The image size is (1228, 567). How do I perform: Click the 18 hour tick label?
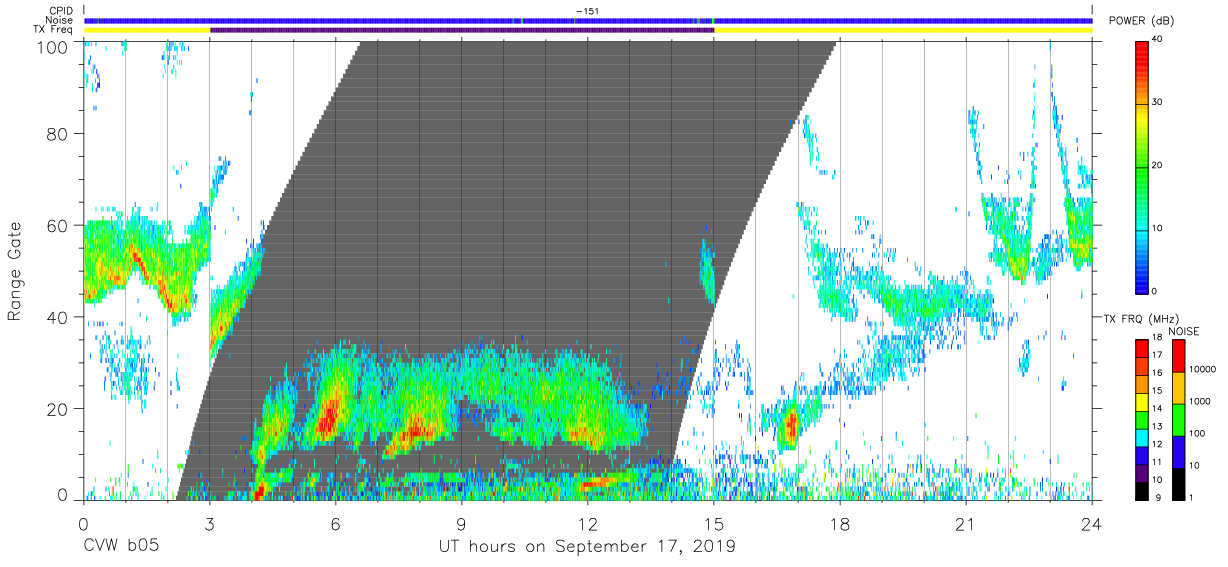coord(840,524)
